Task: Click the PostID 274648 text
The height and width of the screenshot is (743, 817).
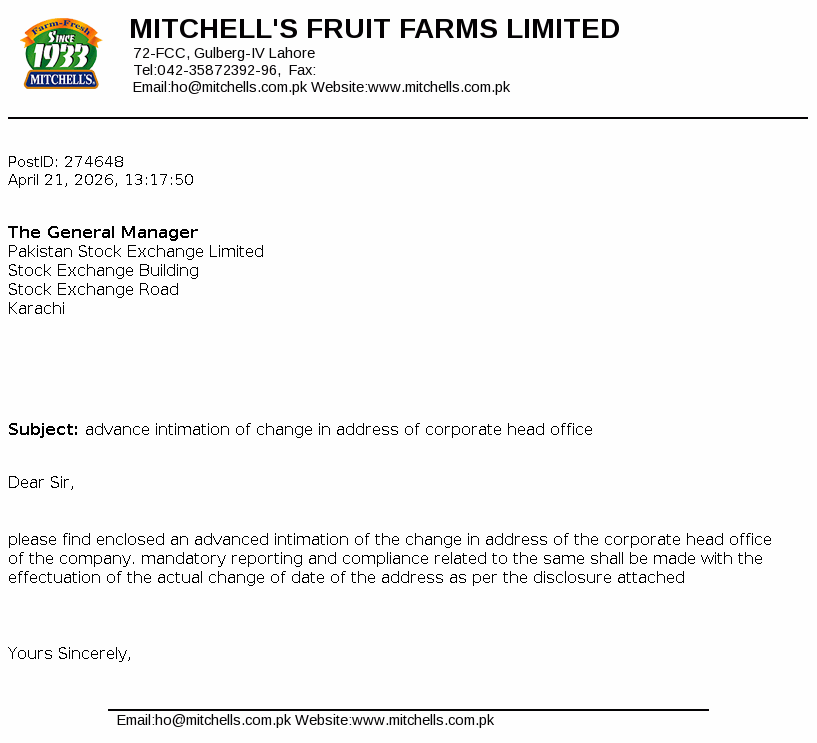Action: (66, 161)
